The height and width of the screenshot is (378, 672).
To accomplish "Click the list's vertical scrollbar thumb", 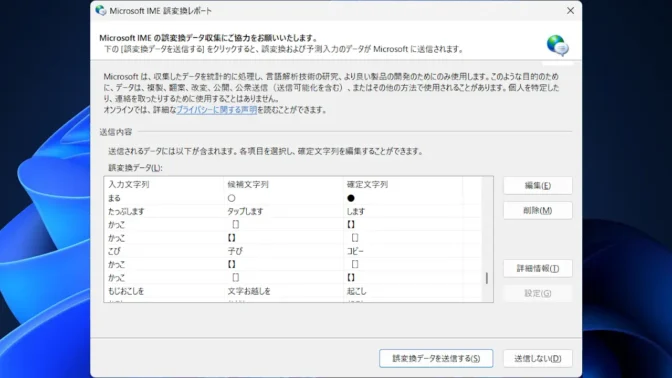I will [x=487, y=278].
